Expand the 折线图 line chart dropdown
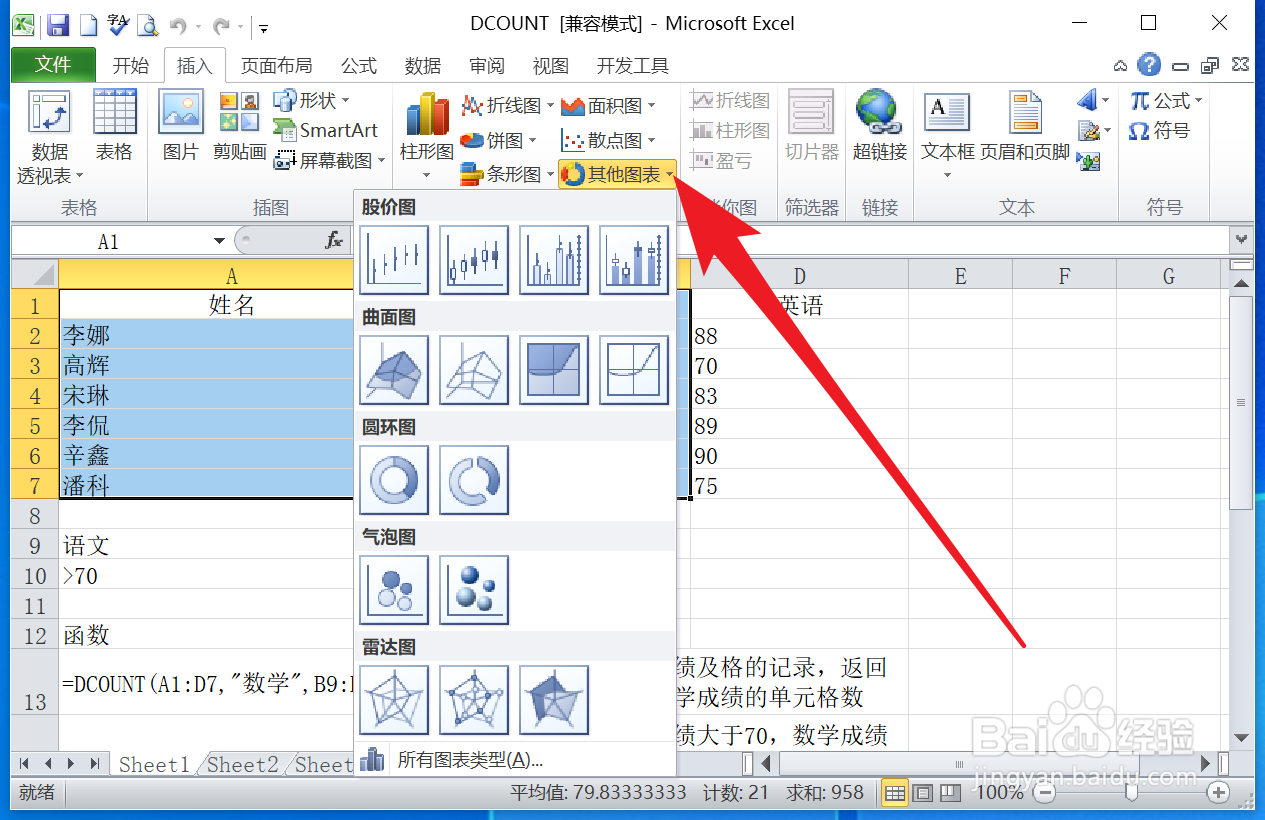The width and height of the screenshot is (1265, 820). click(x=508, y=105)
